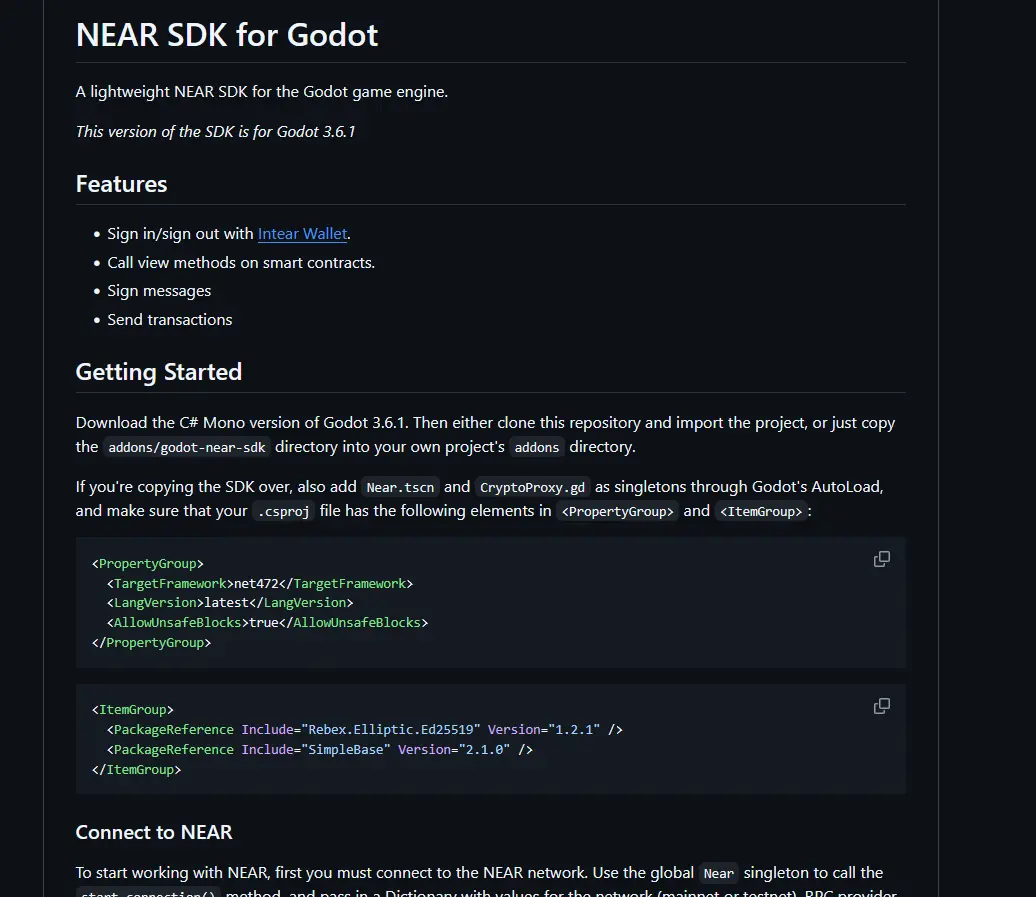Click the NEAR SDK for Godot title
The width and height of the screenshot is (1036, 897).
point(227,34)
